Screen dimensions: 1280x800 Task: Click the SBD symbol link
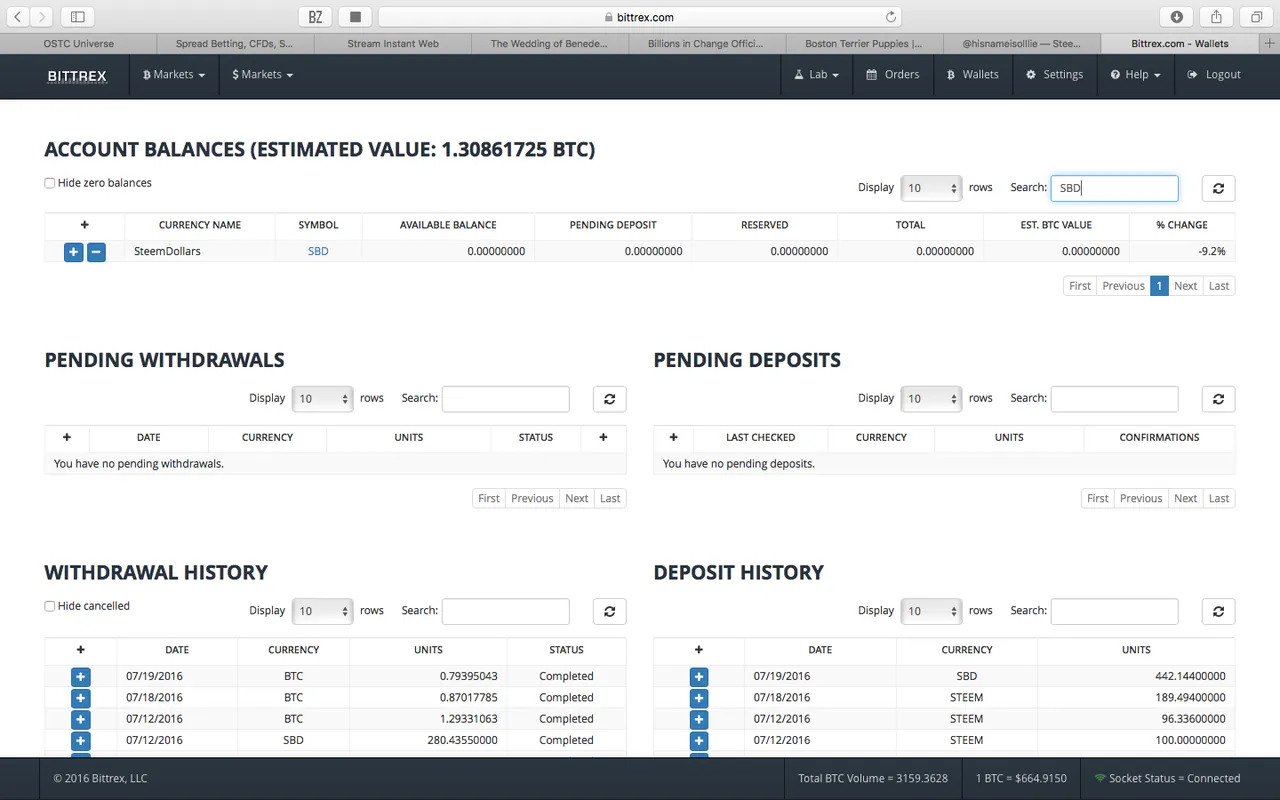318,252
